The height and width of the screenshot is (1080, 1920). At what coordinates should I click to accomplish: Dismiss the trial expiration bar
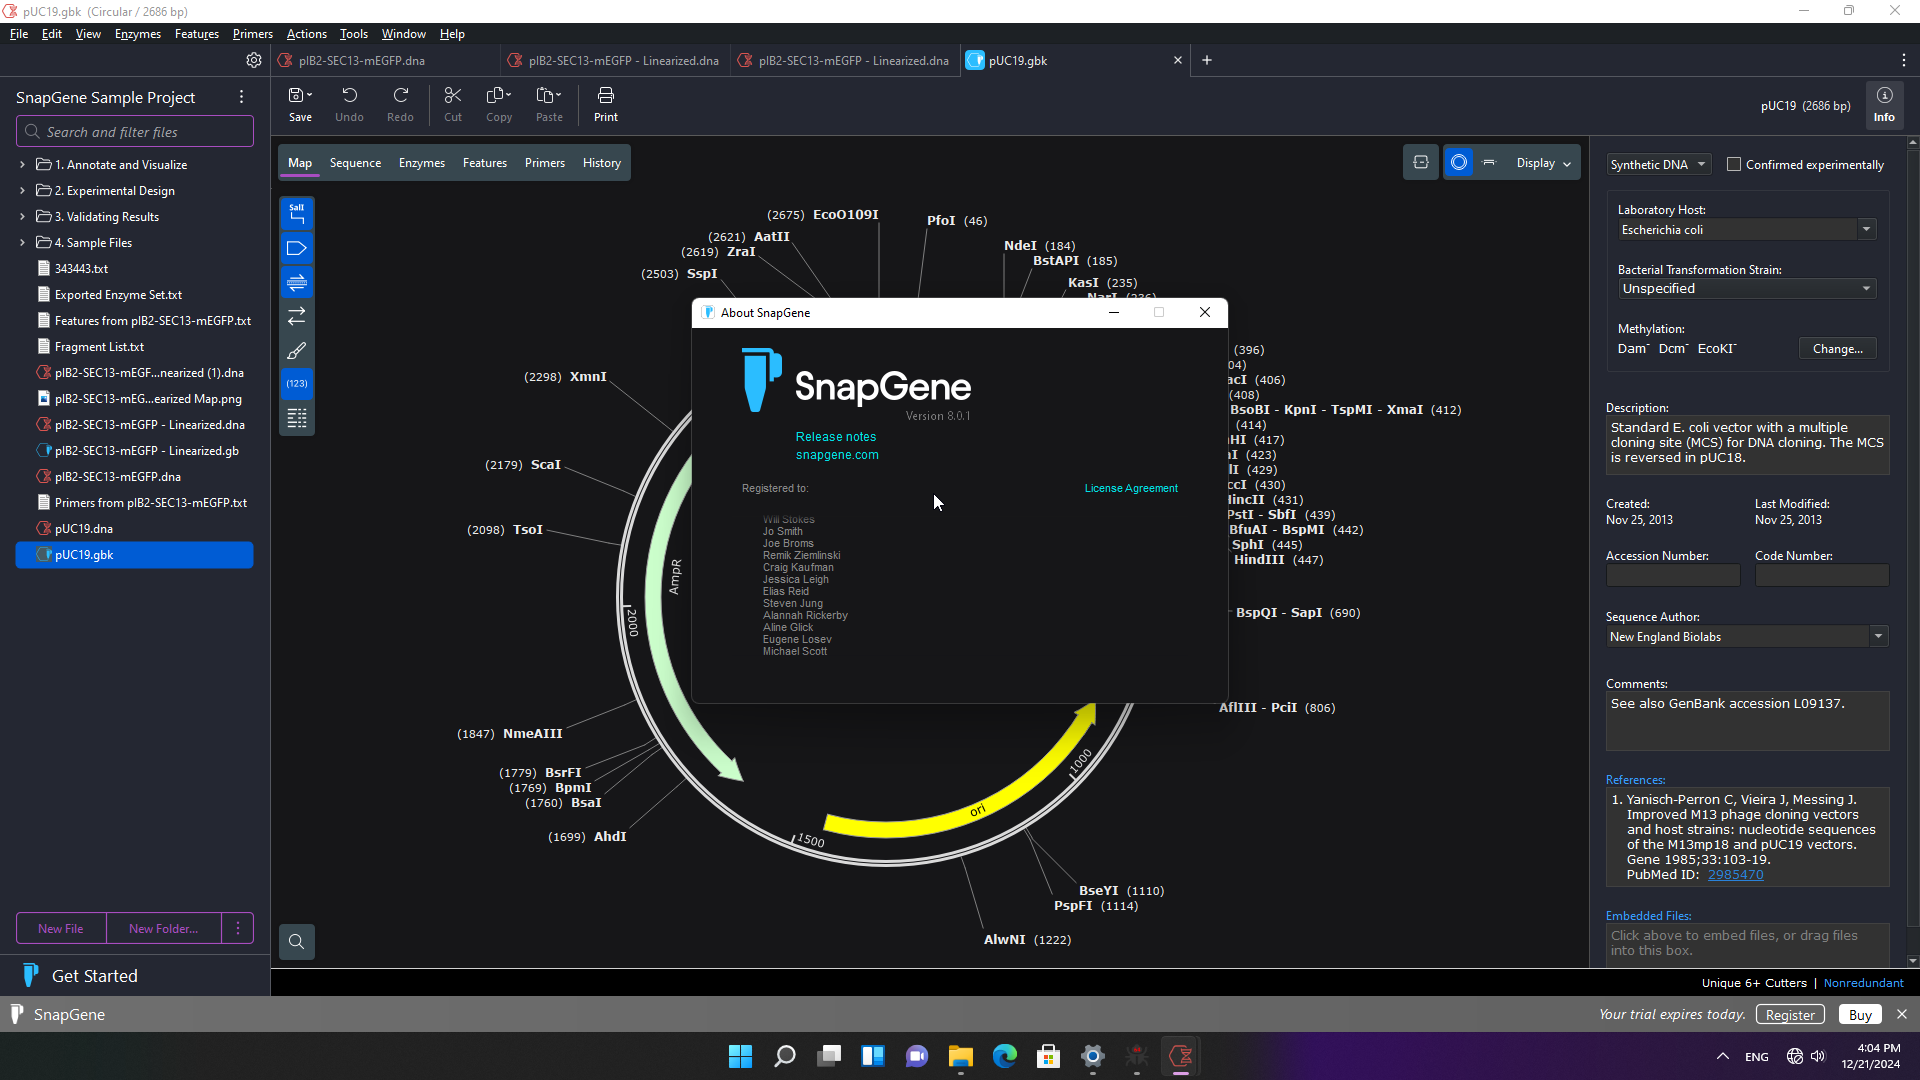[1902, 1014]
